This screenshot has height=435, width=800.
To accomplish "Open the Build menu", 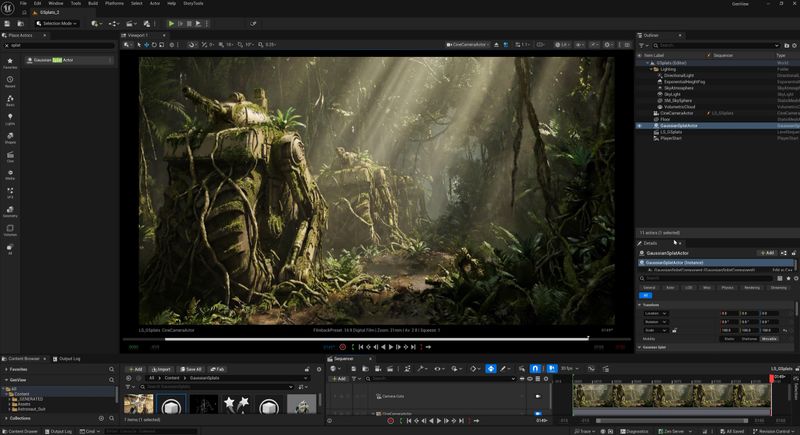I will tap(93, 3).
